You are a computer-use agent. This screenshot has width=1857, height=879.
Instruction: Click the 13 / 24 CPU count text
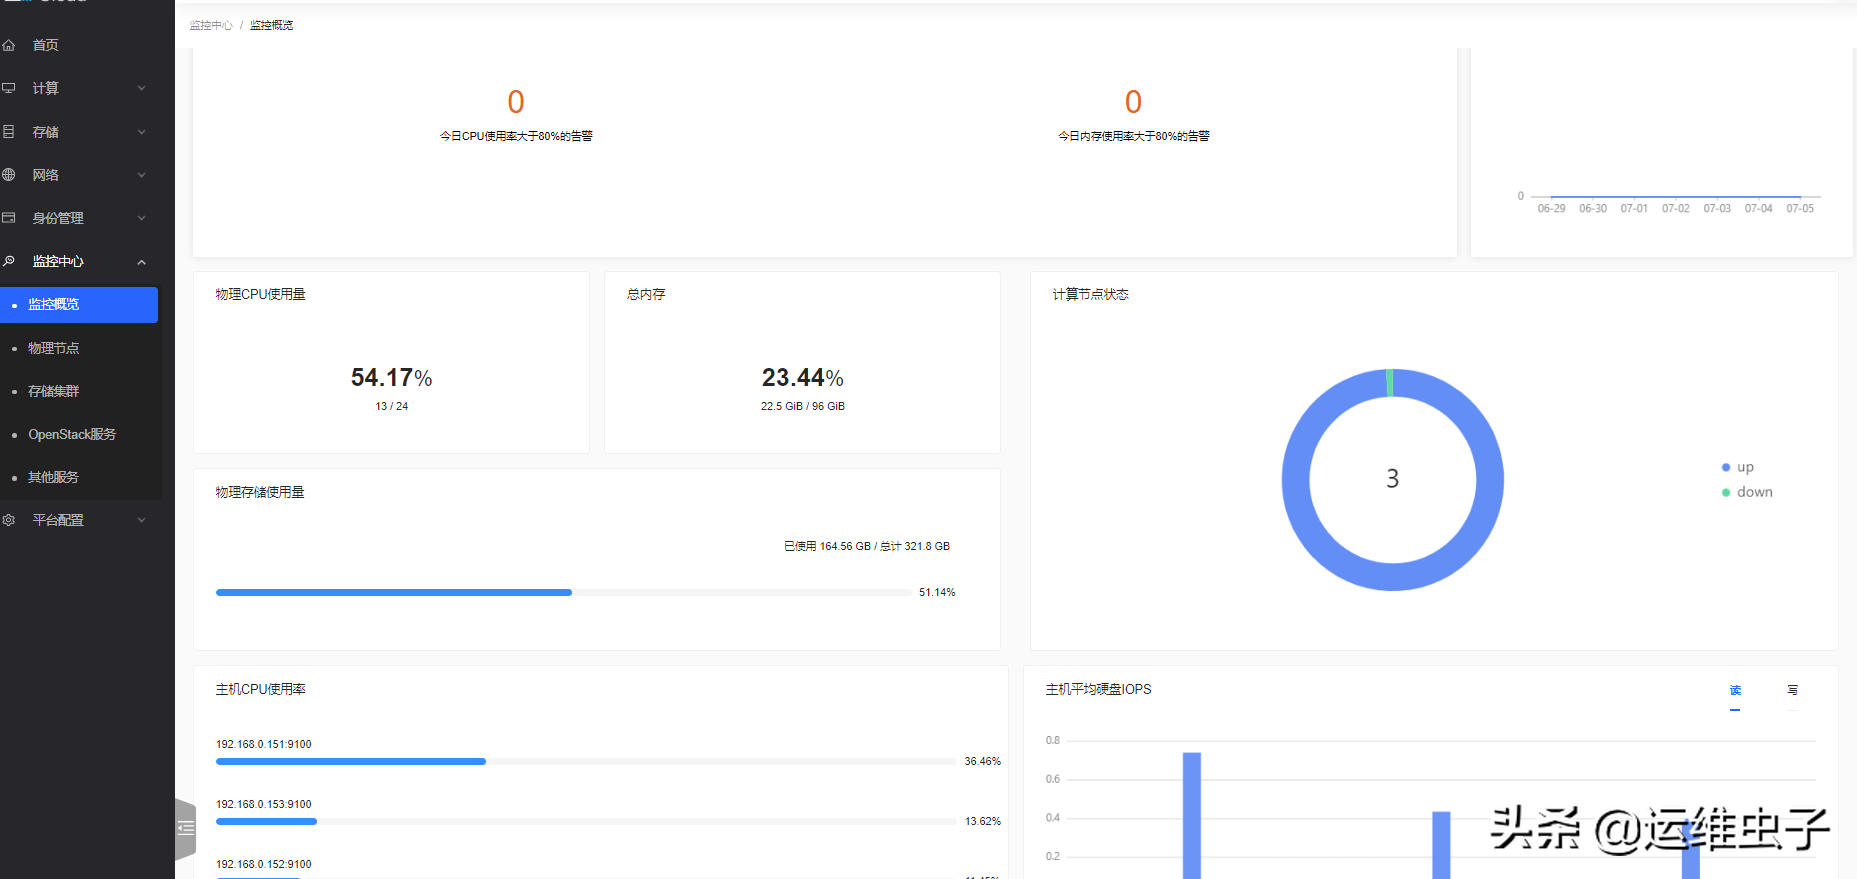(391, 406)
